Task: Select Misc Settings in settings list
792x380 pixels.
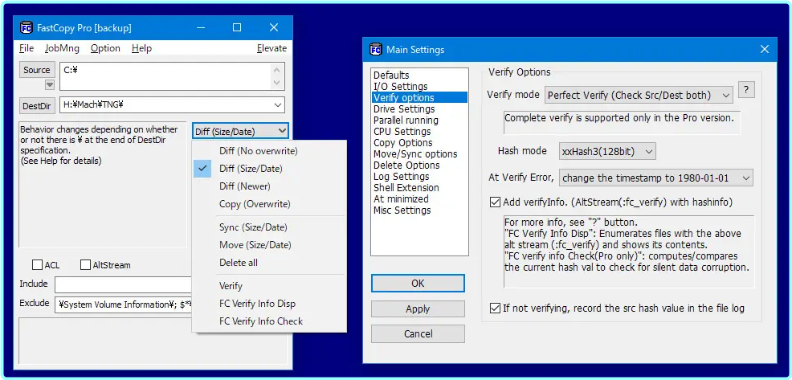Action: click(419, 210)
